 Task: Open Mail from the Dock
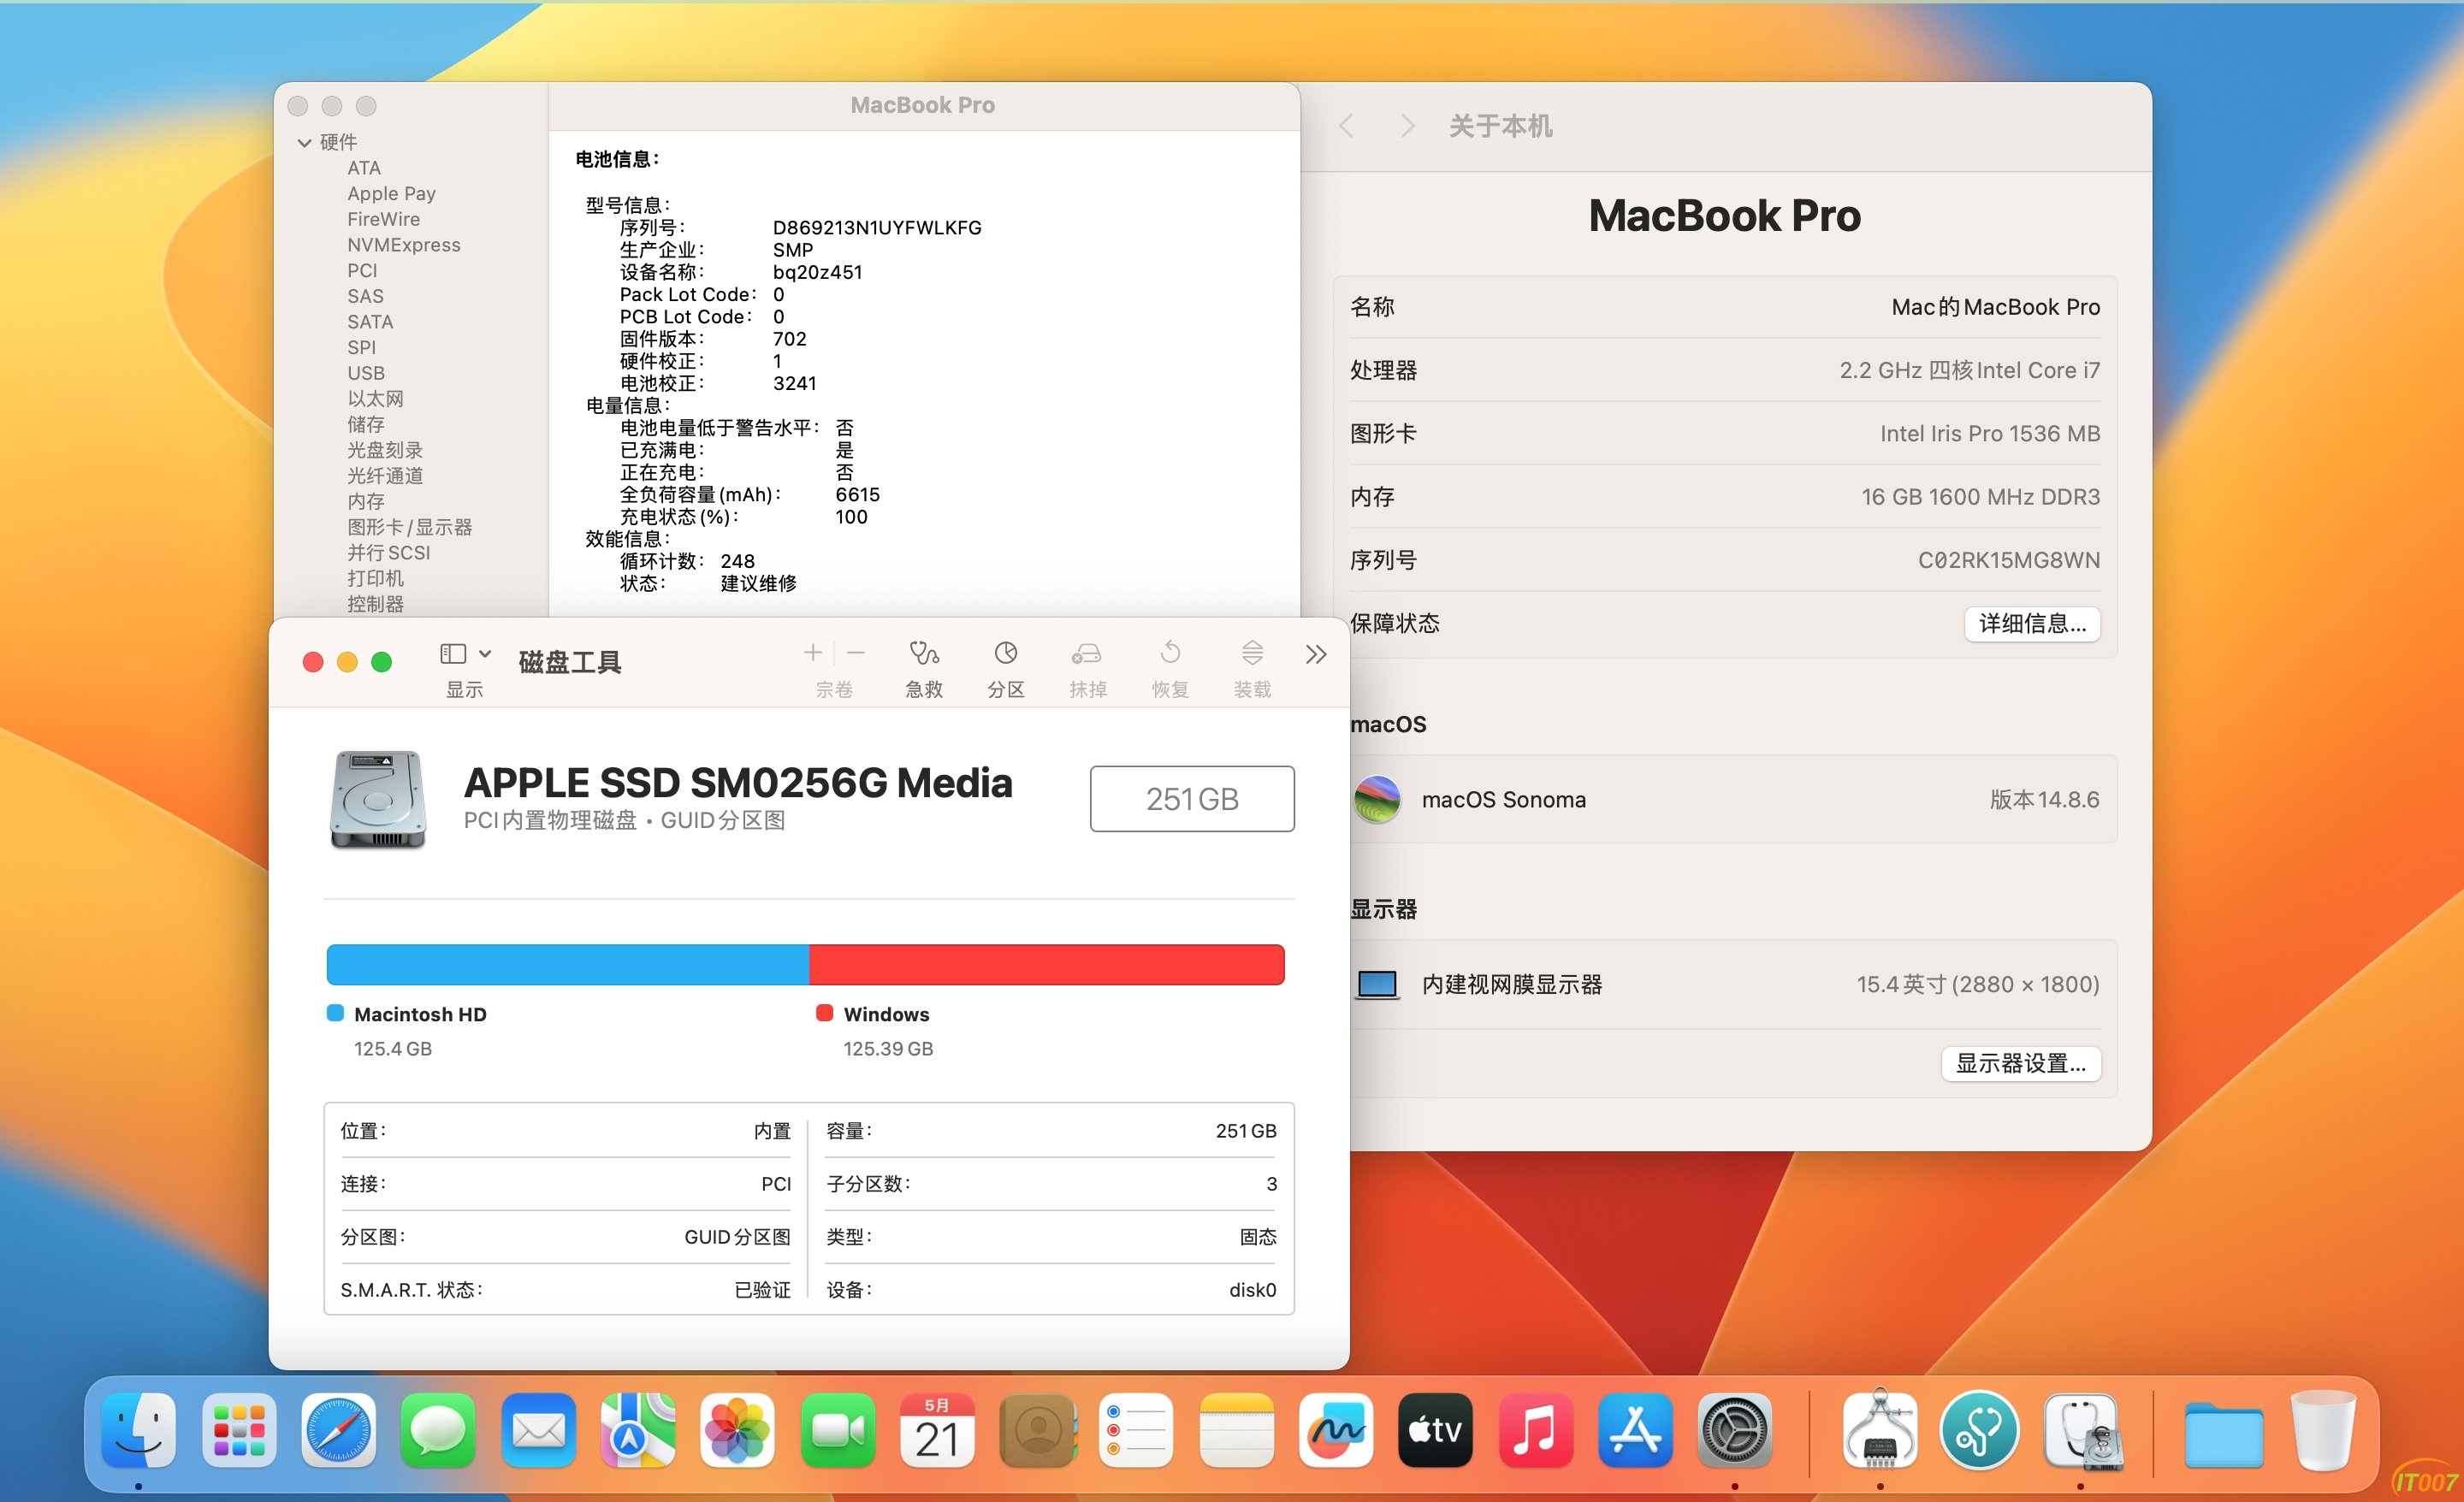pos(538,1430)
